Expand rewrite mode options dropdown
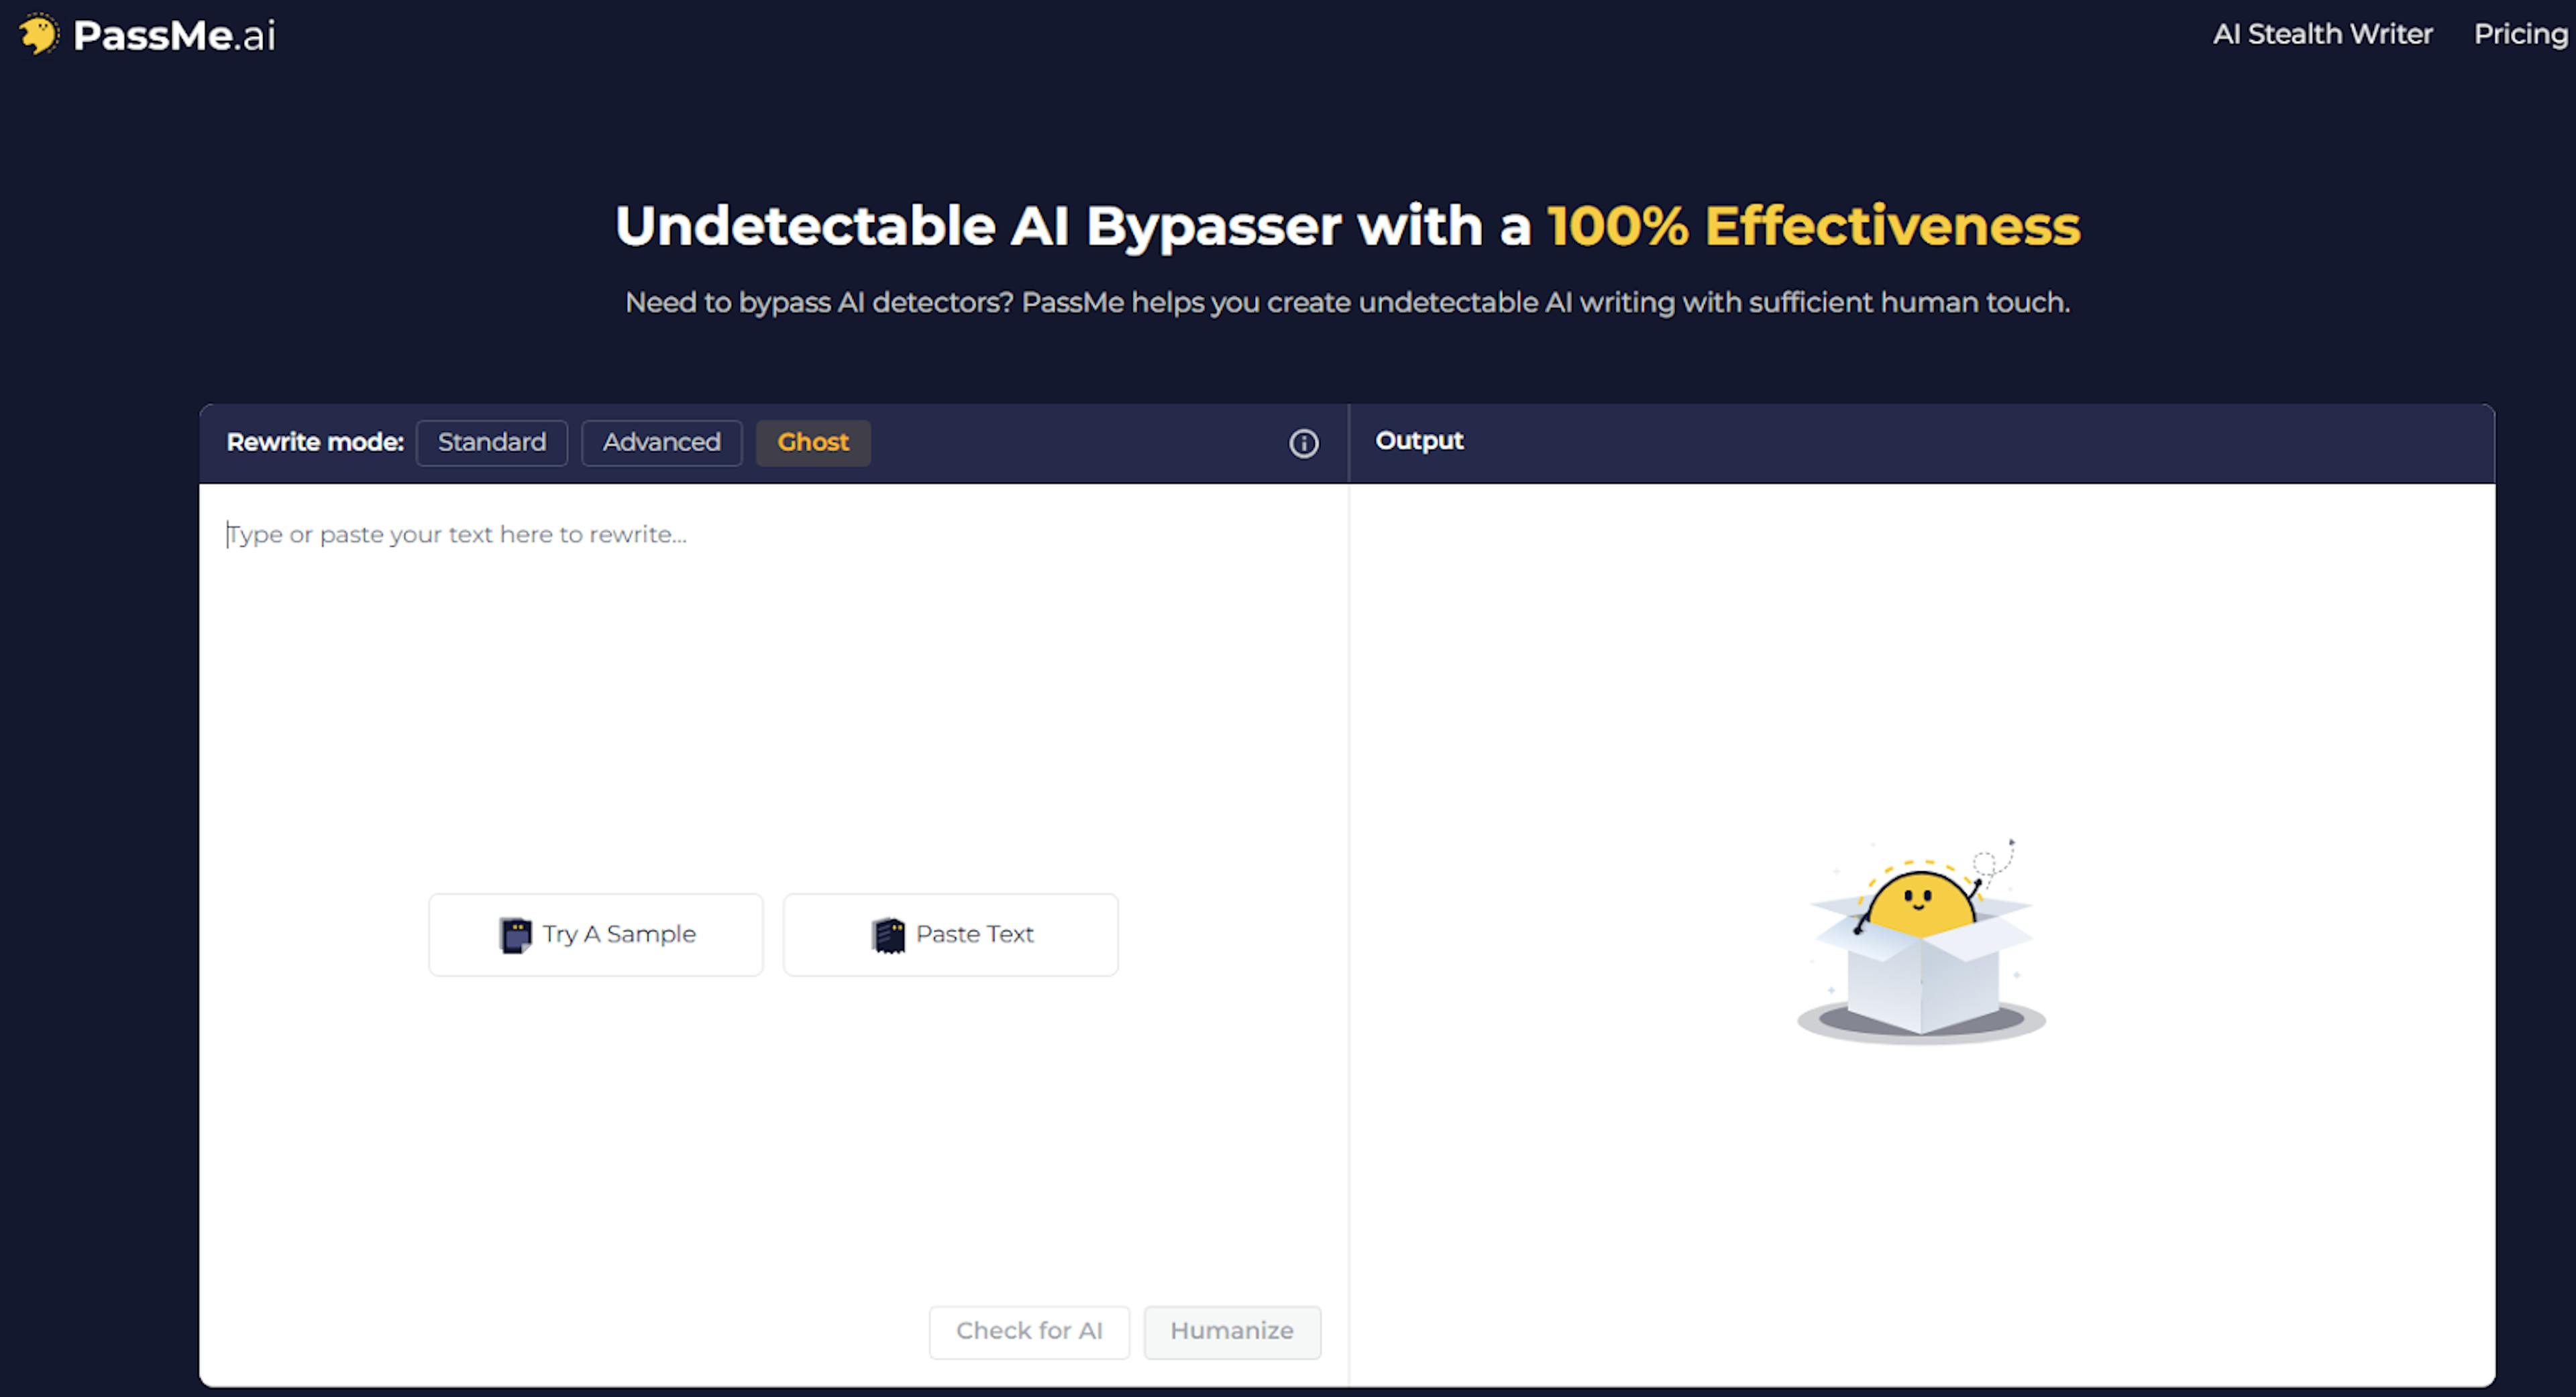2576x1397 pixels. [1303, 442]
